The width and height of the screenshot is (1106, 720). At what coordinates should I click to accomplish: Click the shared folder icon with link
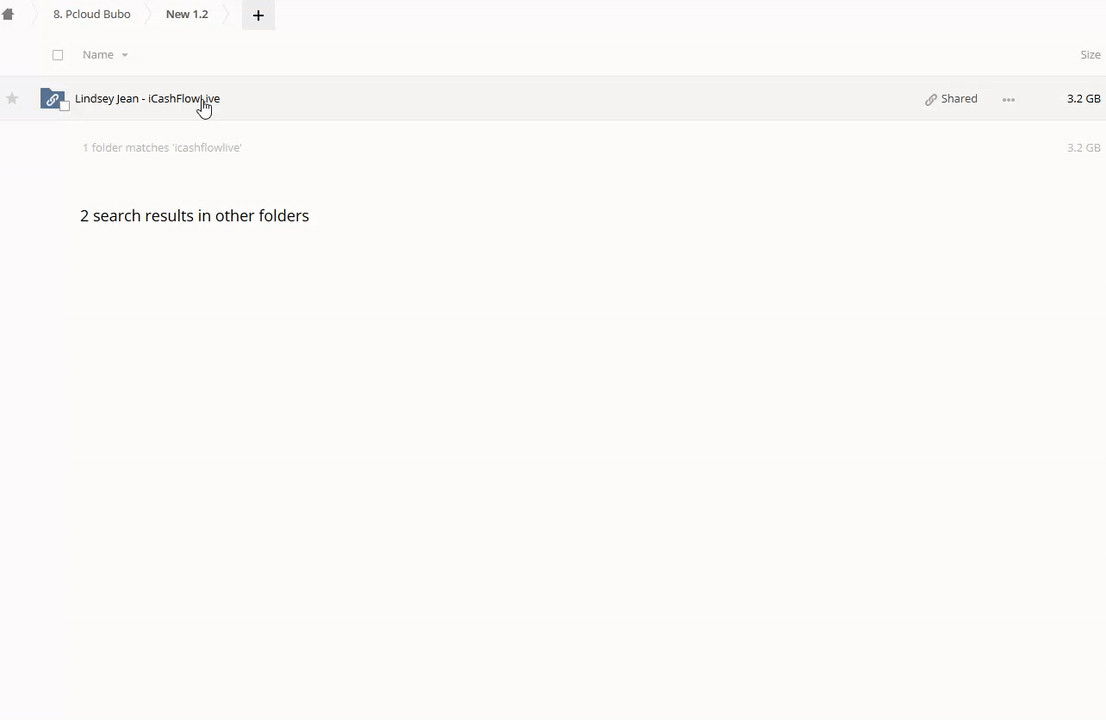click(x=51, y=98)
